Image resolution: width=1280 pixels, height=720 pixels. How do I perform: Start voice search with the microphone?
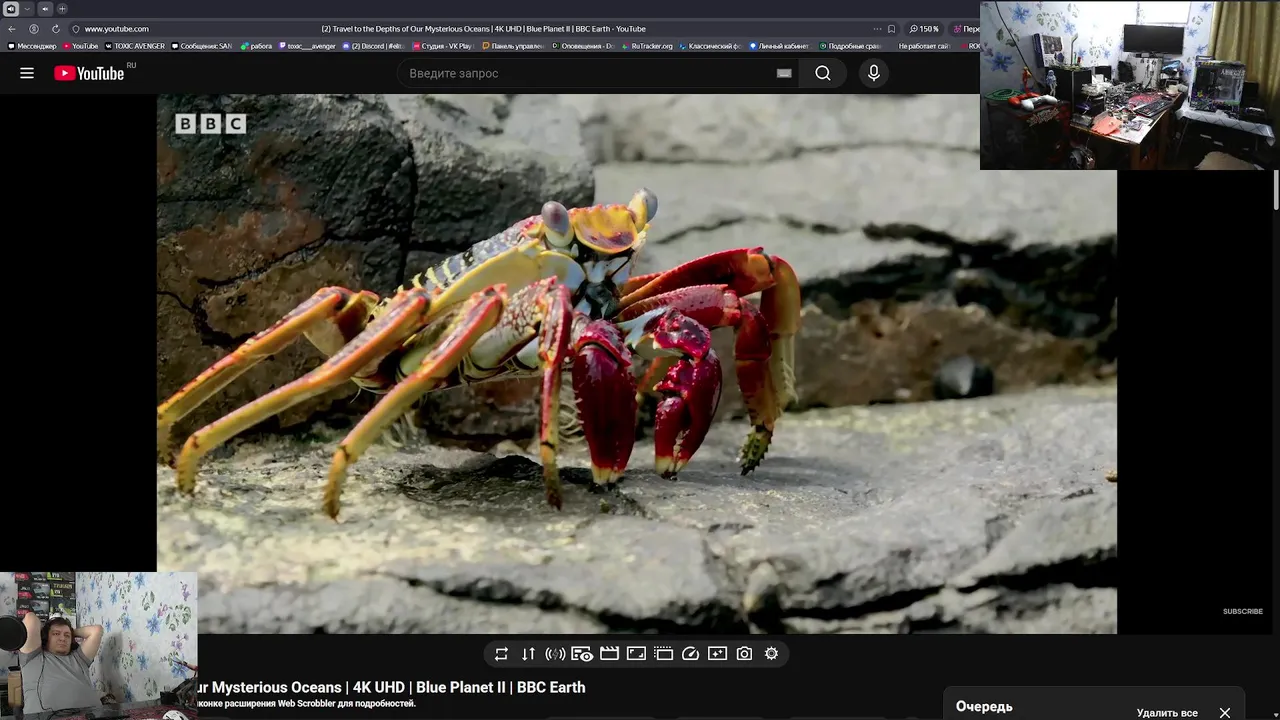(x=874, y=73)
